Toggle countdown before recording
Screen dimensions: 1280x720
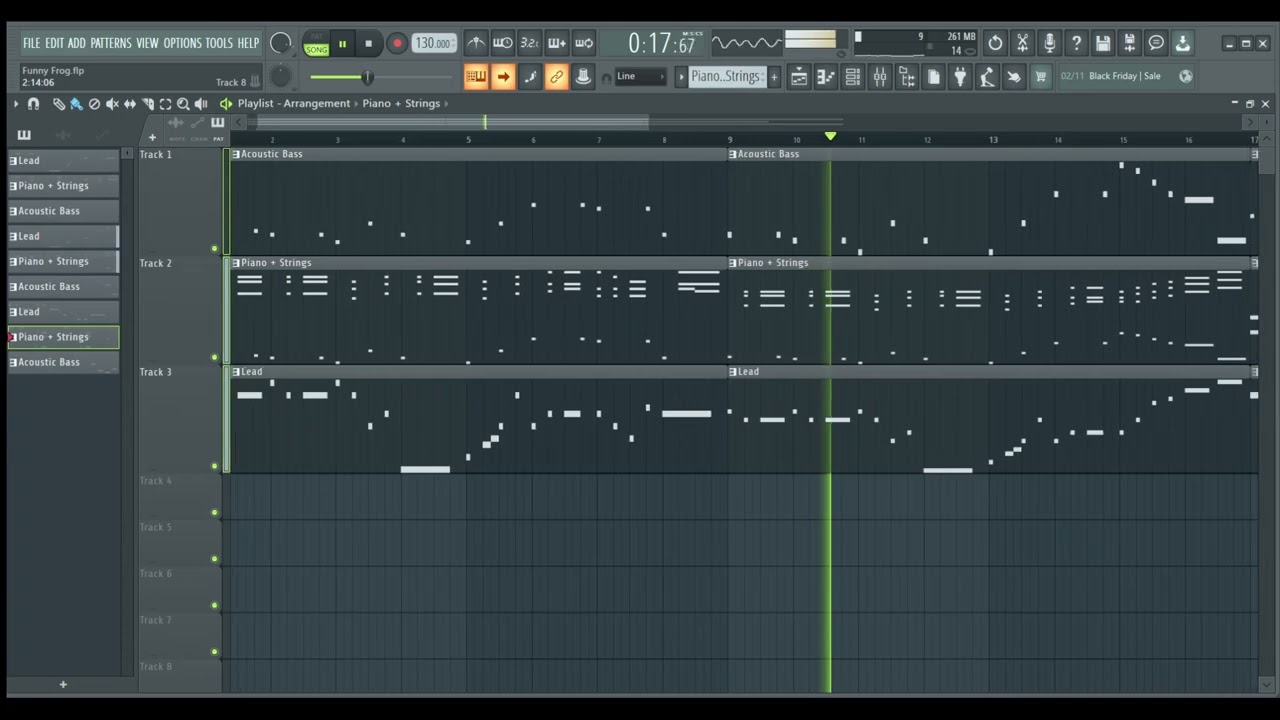click(x=530, y=43)
